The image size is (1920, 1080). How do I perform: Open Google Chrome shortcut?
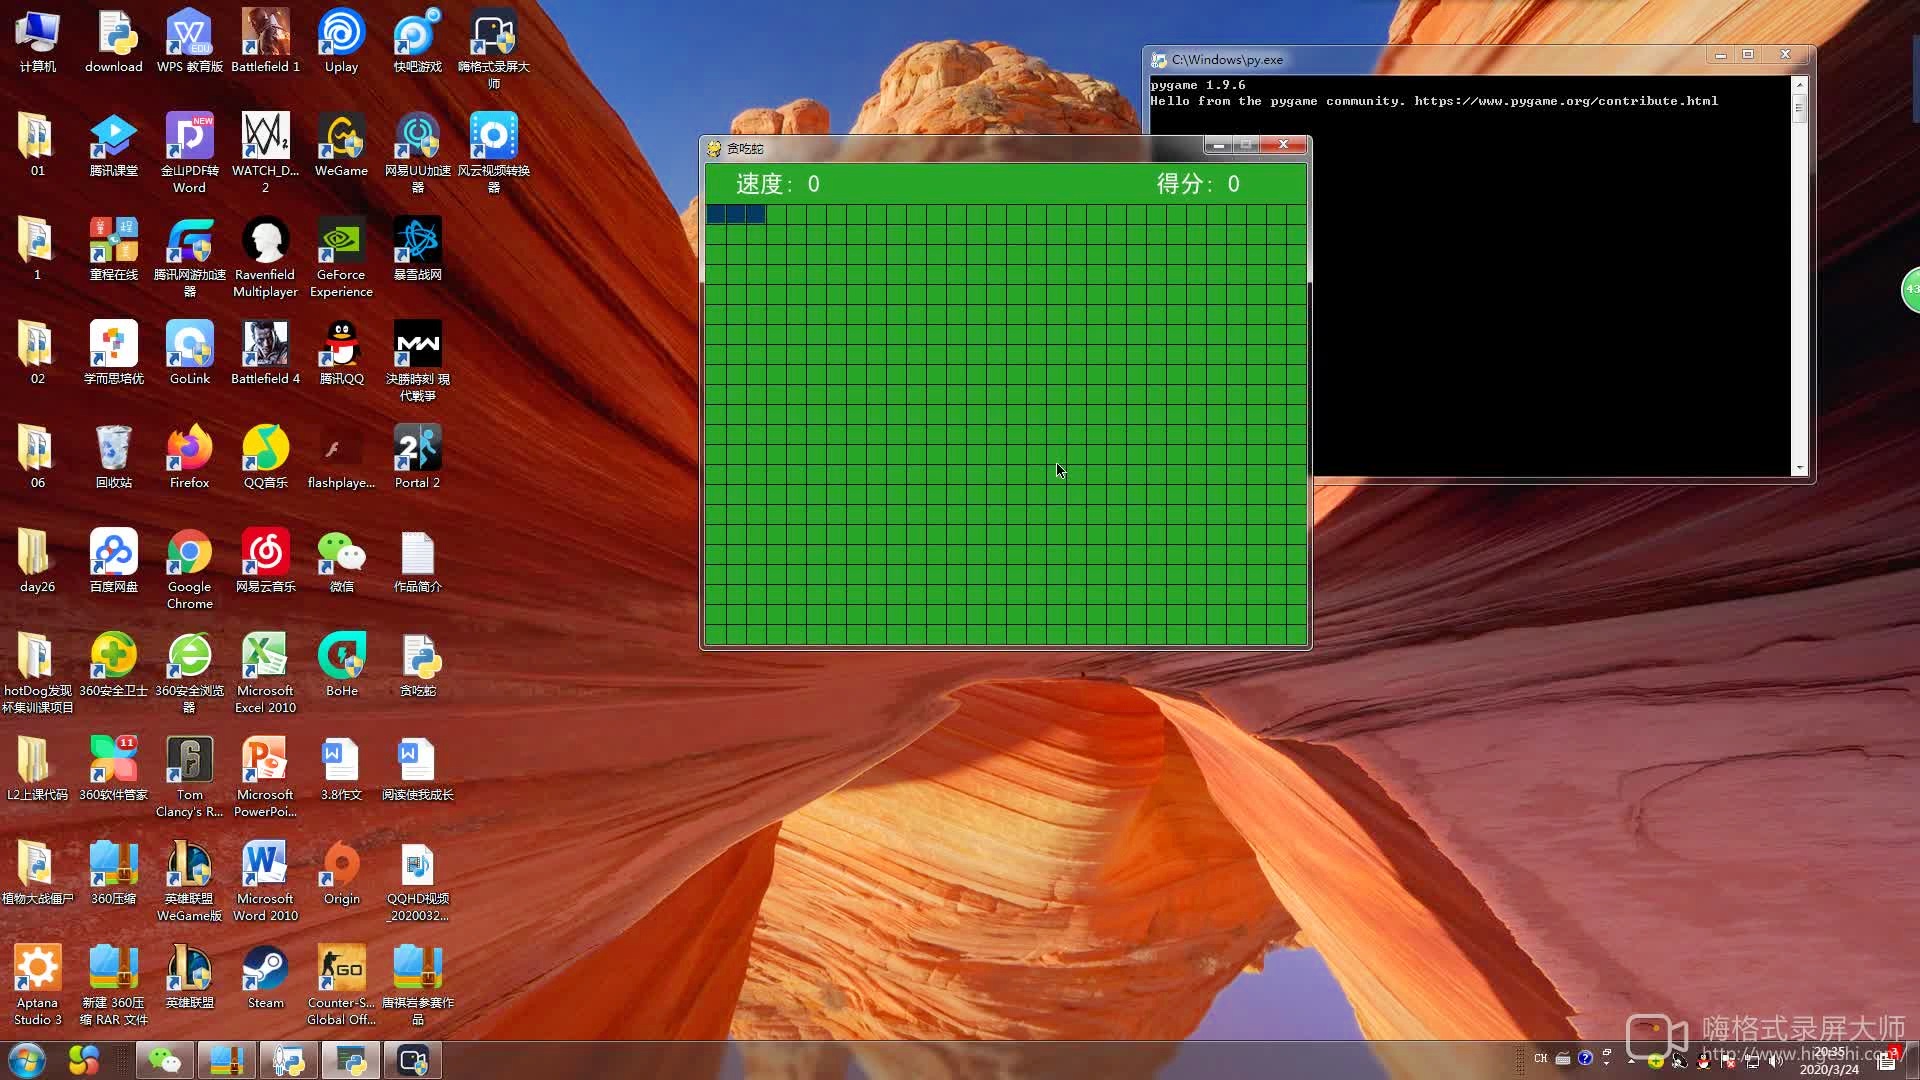(189, 568)
